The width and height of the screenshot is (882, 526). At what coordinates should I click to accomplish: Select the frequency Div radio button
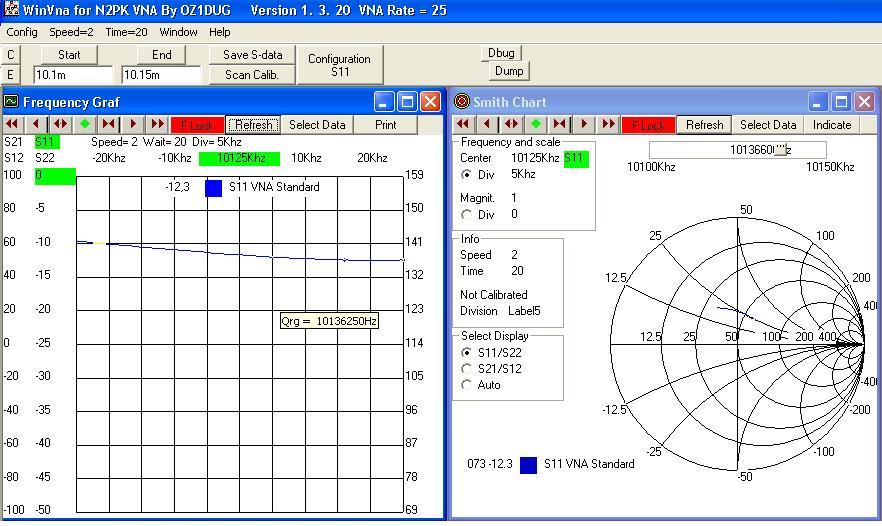point(466,175)
